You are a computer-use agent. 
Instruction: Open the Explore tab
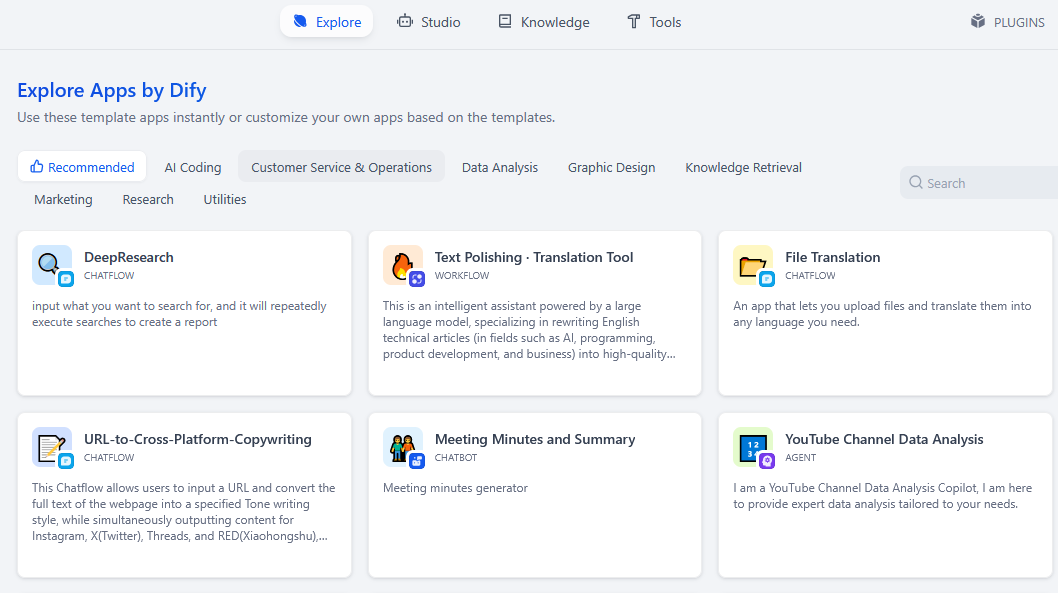327,22
